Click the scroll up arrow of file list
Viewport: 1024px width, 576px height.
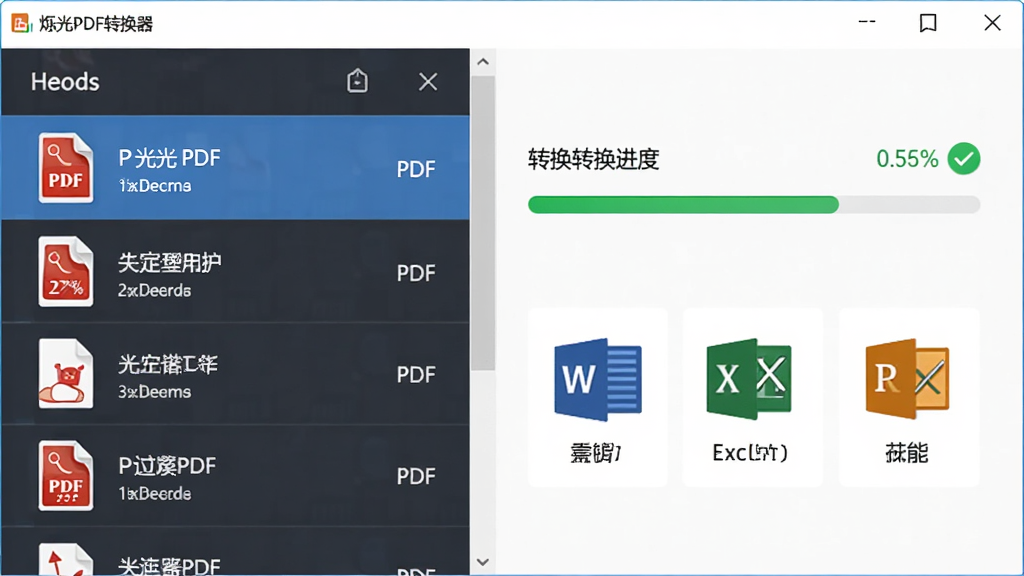(x=483, y=62)
